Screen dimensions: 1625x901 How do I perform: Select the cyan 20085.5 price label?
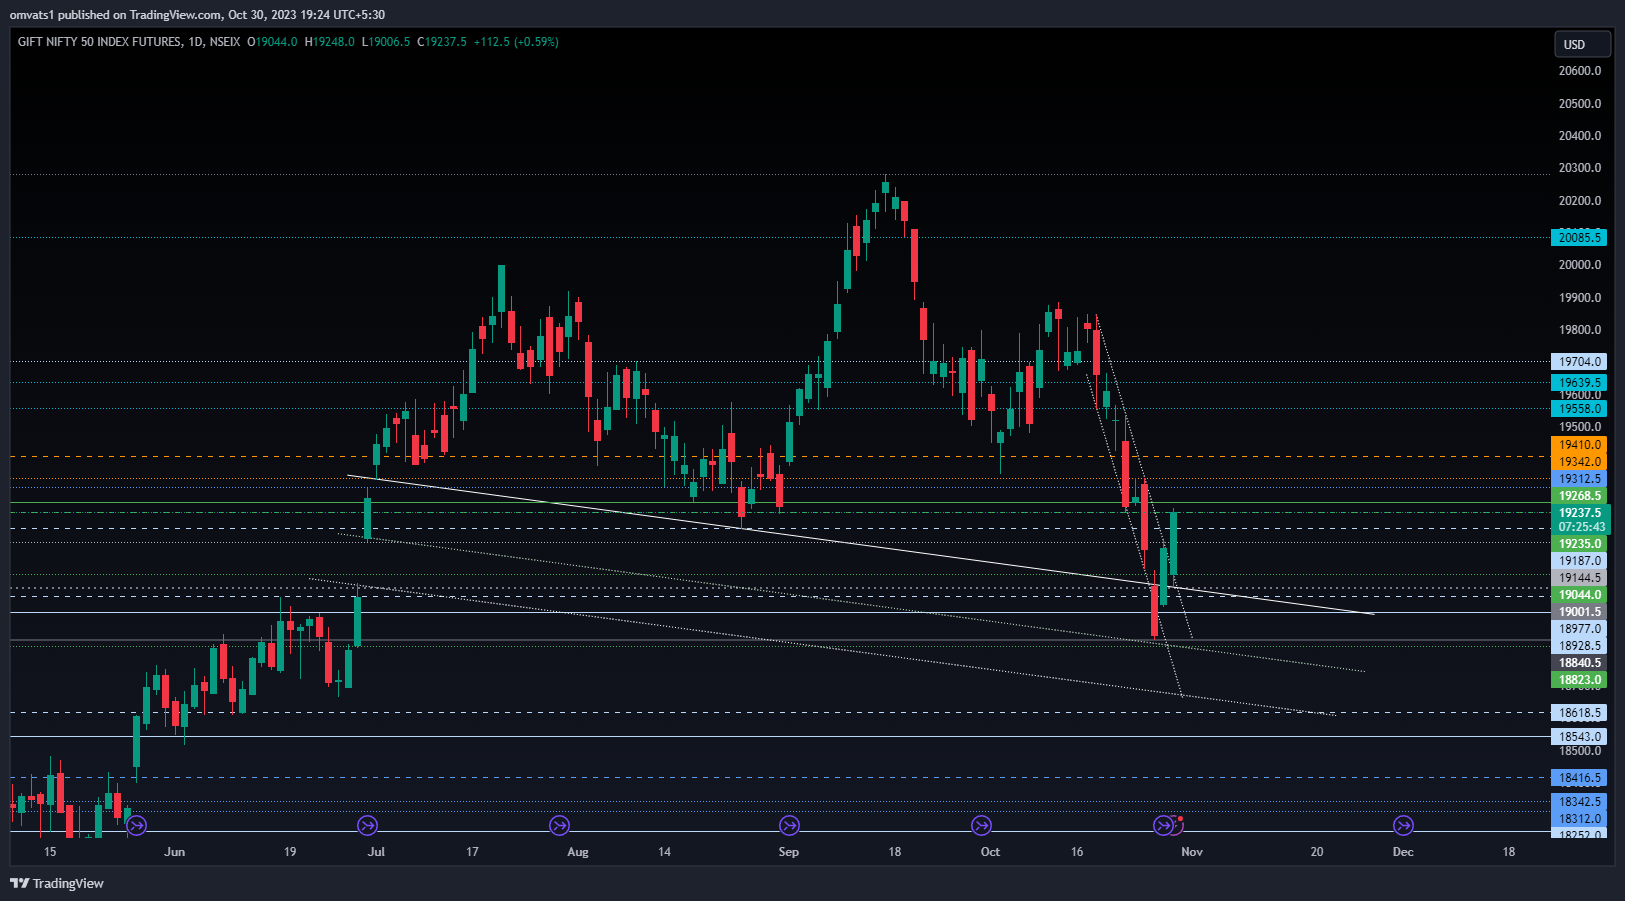click(1579, 237)
